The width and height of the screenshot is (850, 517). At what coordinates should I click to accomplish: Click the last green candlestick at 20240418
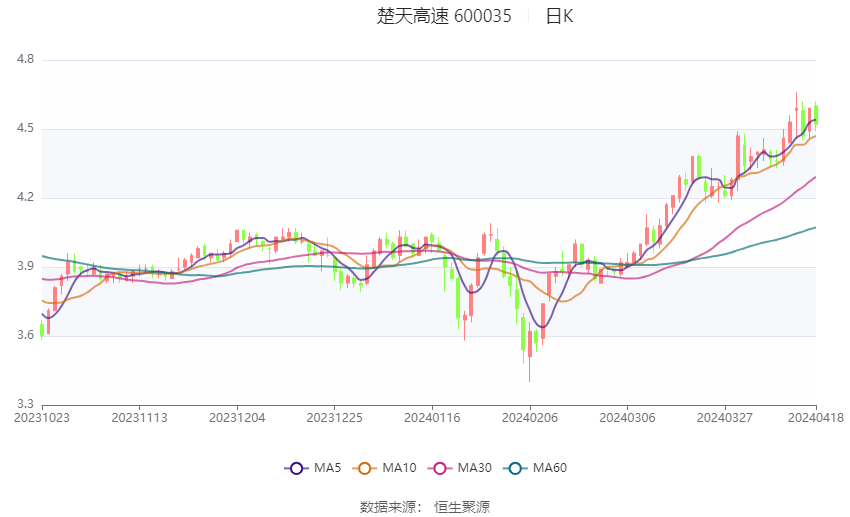click(816, 115)
